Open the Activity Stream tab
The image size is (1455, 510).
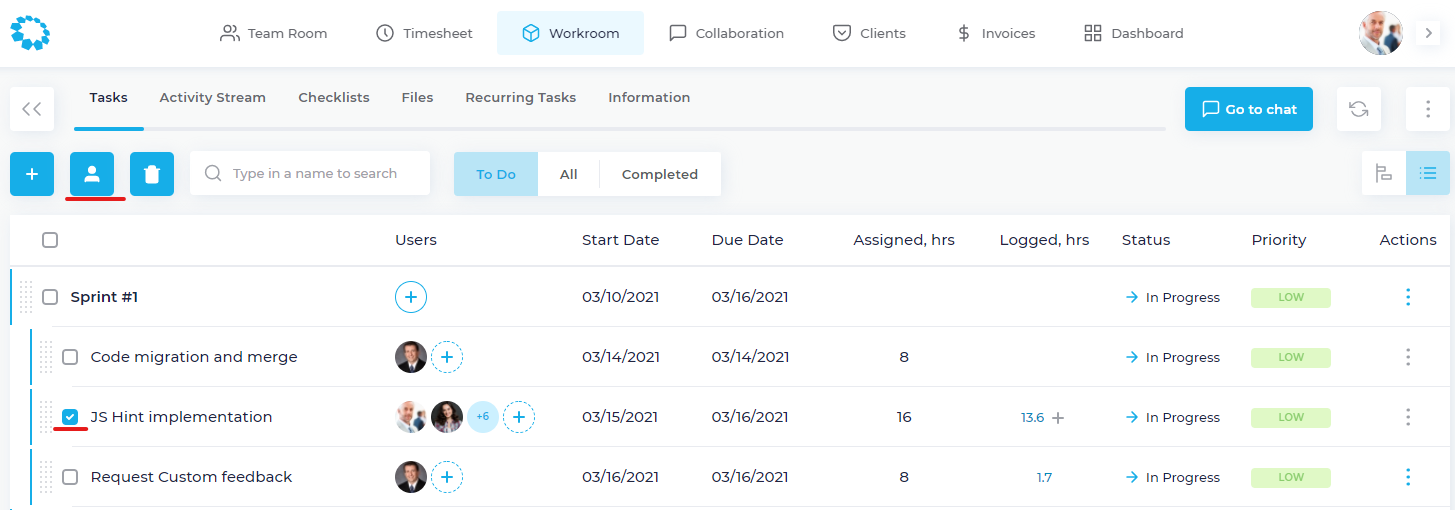pyautogui.click(x=212, y=98)
